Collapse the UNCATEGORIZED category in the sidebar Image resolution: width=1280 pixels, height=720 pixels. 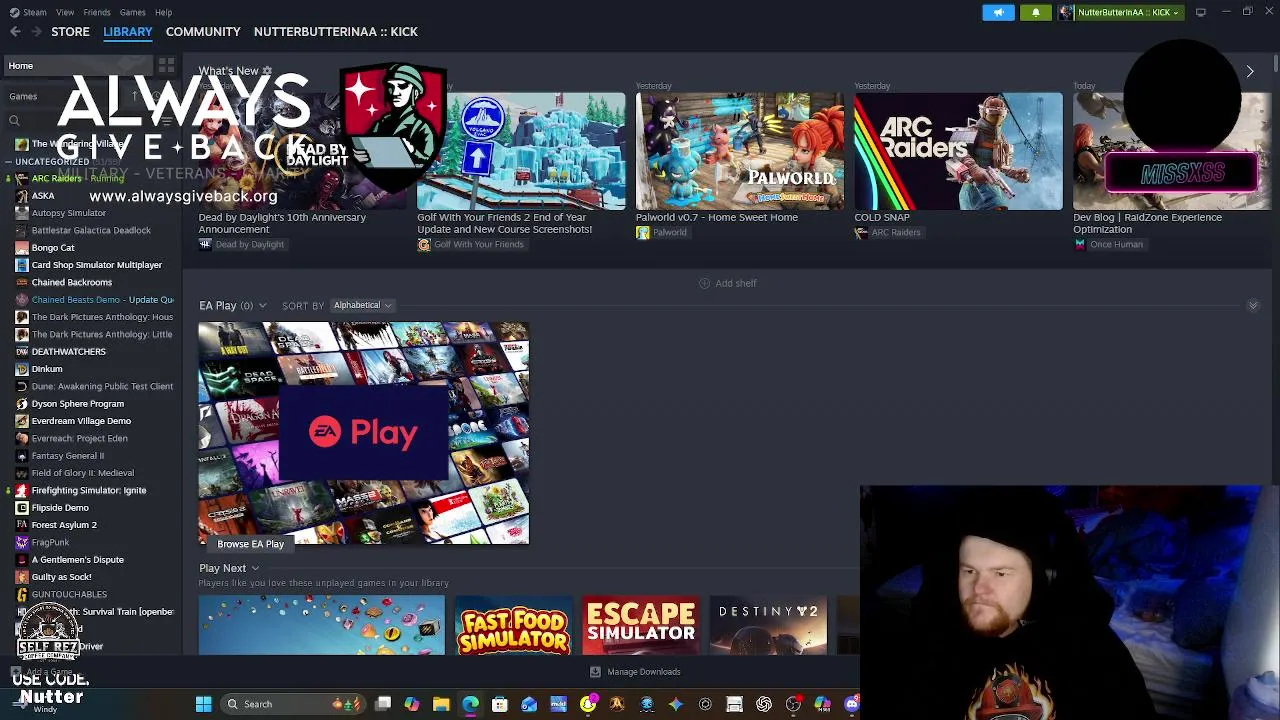[8, 162]
